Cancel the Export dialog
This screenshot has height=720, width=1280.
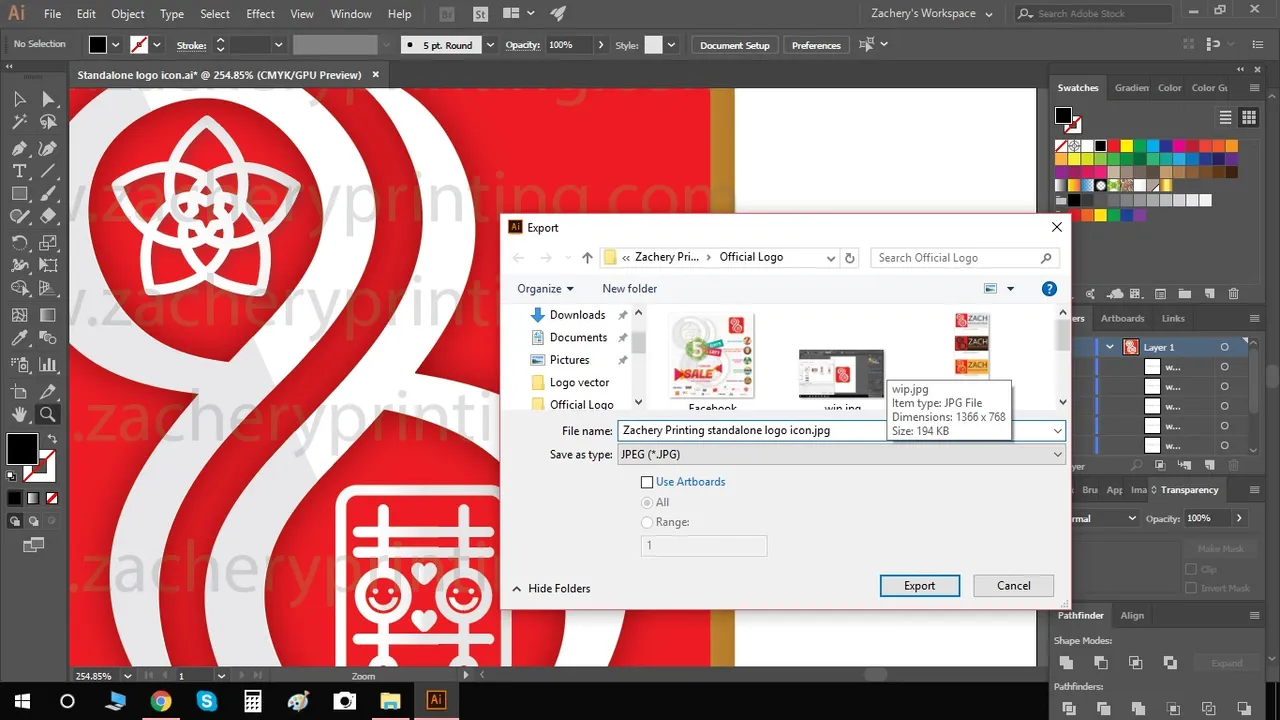point(1013,586)
